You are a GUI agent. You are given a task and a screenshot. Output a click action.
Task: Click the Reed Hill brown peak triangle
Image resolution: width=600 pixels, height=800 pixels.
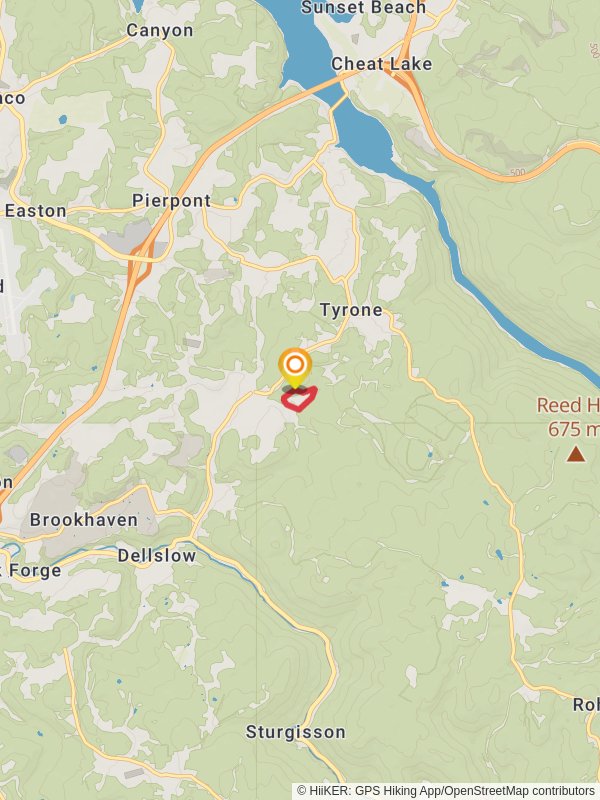point(576,454)
